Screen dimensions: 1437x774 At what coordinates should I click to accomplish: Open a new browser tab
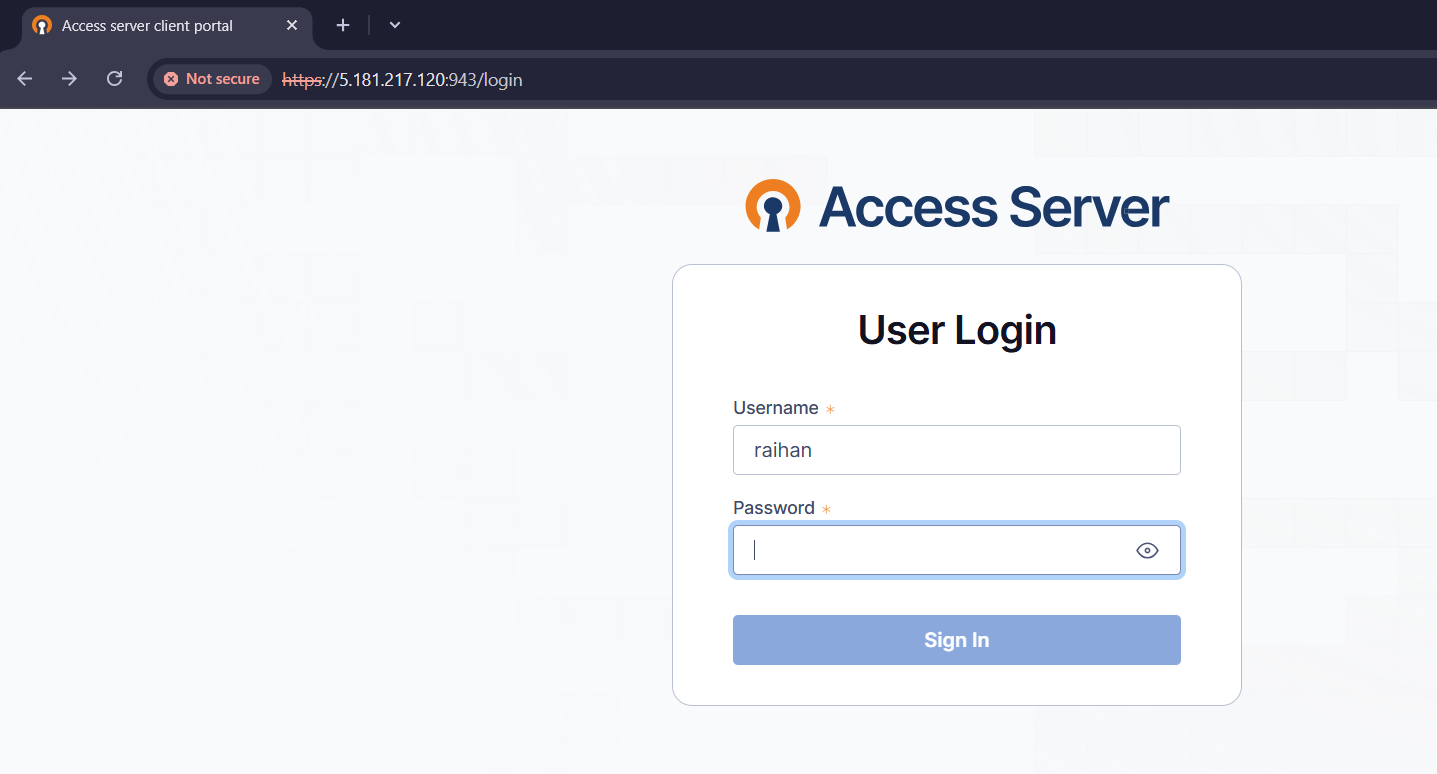pos(343,25)
